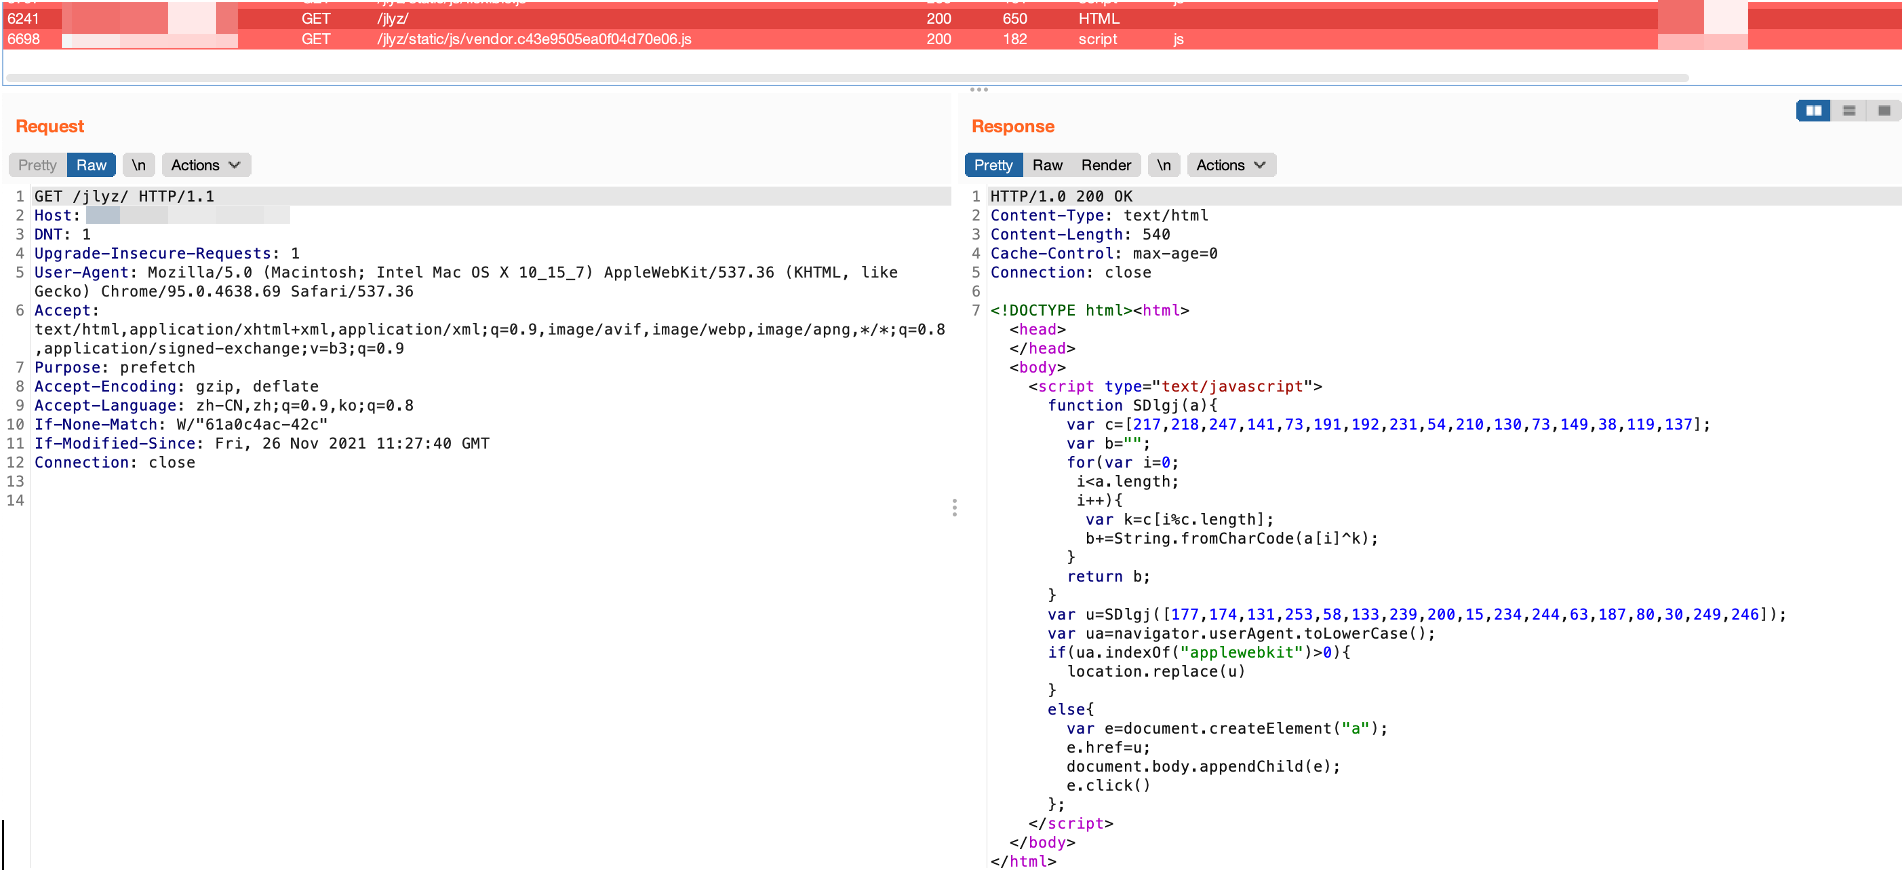Click the e.href=u; line
This screenshot has width=1902, height=886.
click(1108, 747)
